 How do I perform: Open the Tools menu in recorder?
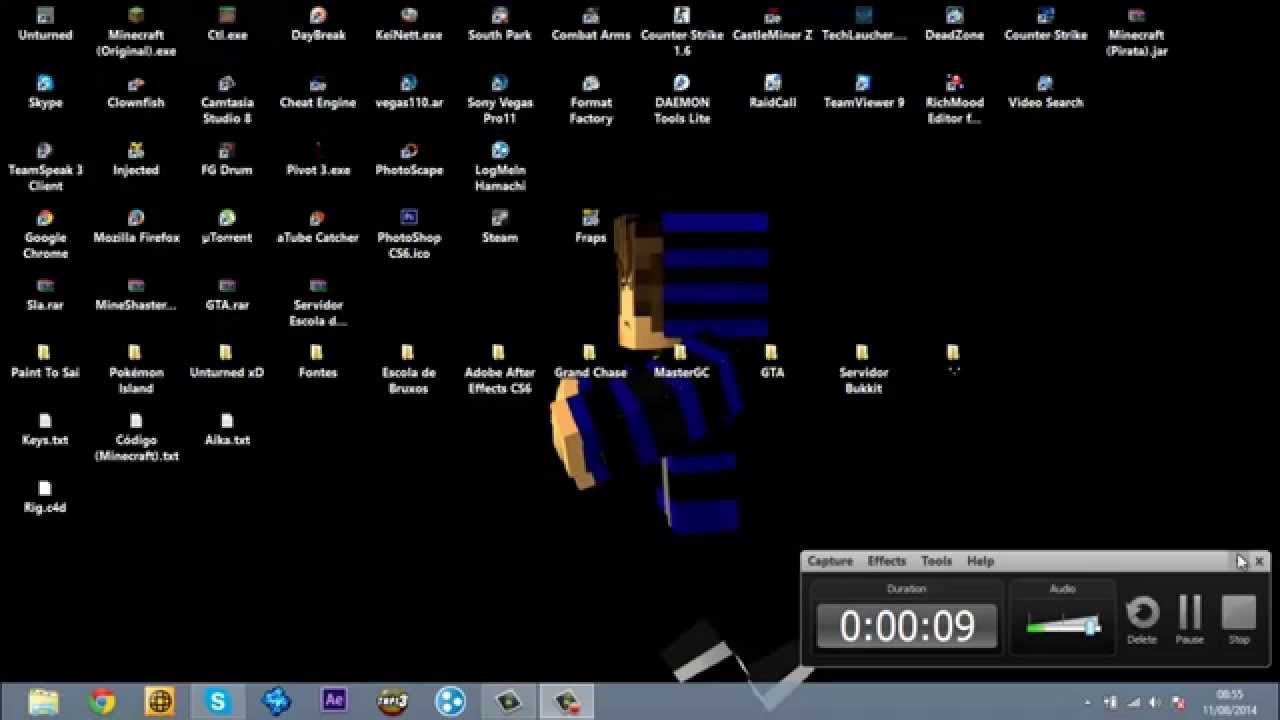click(x=936, y=561)
